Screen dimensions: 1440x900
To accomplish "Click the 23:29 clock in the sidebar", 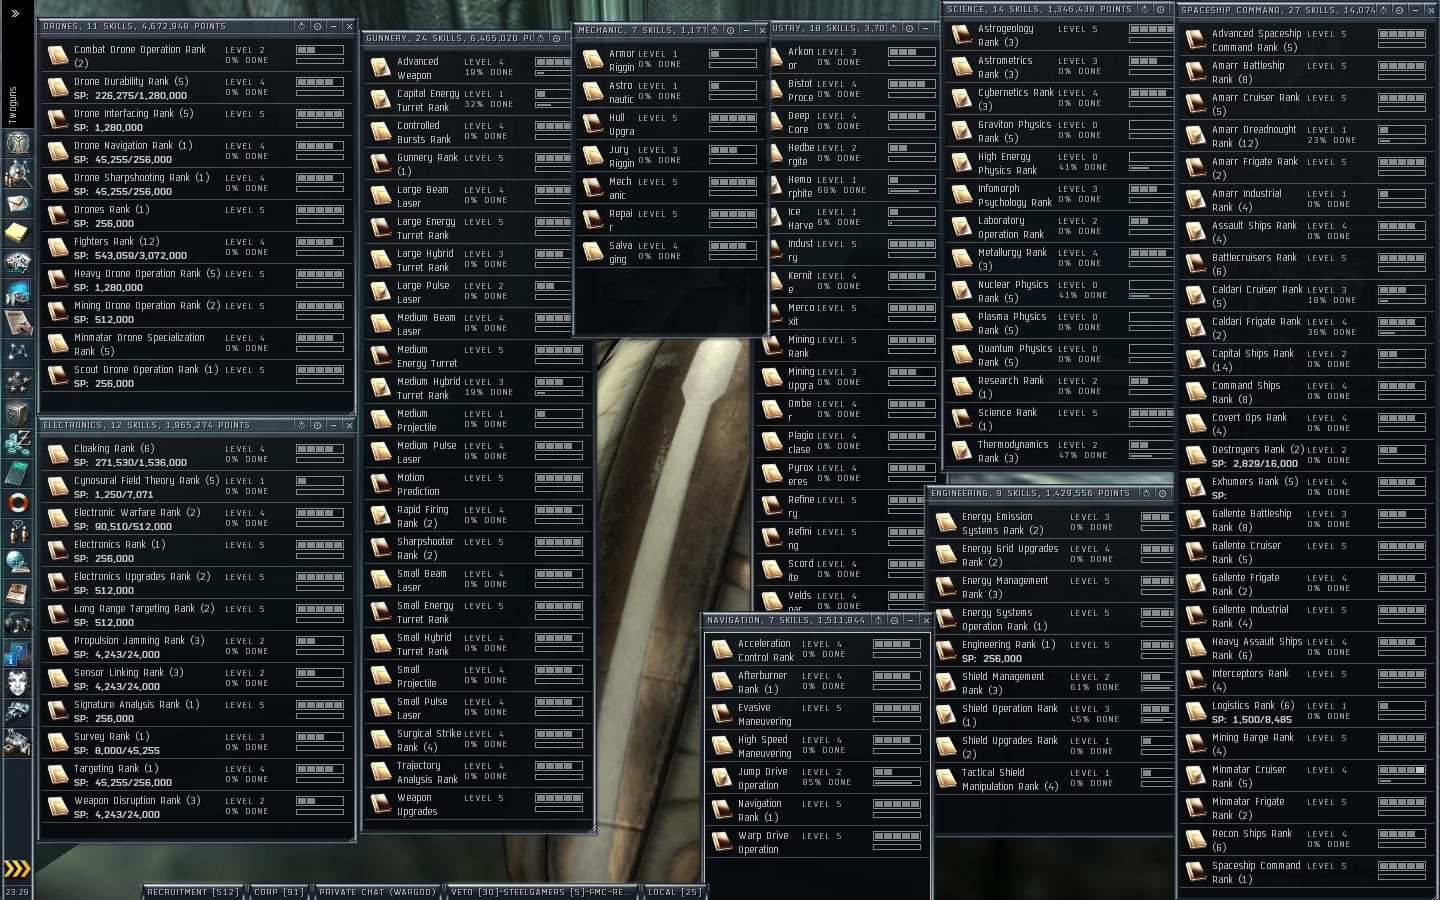I will point(17,891).
